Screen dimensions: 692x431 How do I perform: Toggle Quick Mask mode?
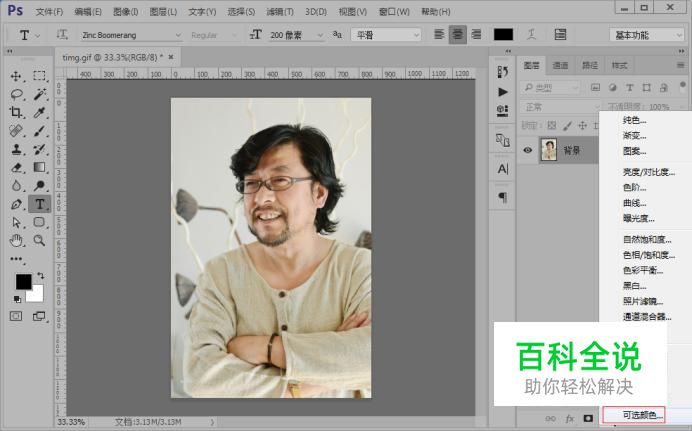coord(16,316)
